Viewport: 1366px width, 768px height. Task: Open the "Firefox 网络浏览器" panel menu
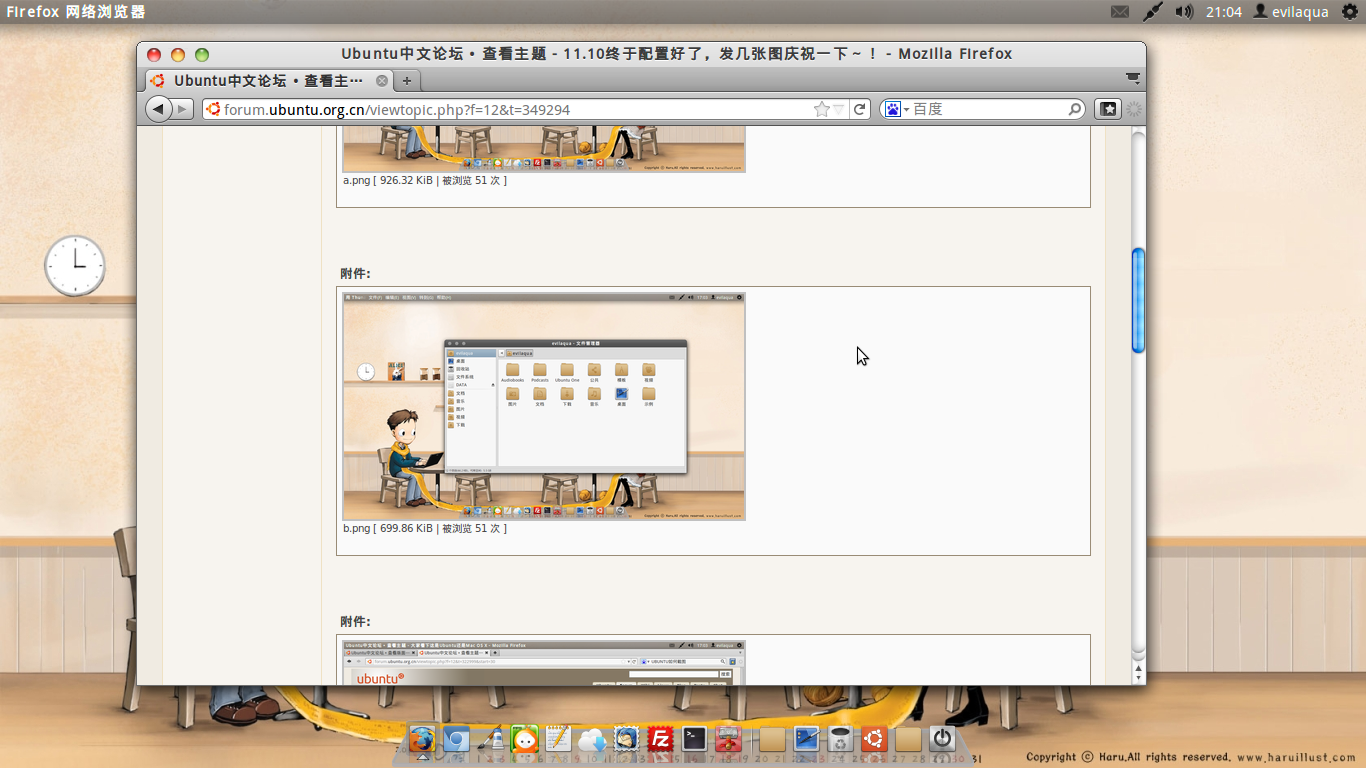coord(76,12)
